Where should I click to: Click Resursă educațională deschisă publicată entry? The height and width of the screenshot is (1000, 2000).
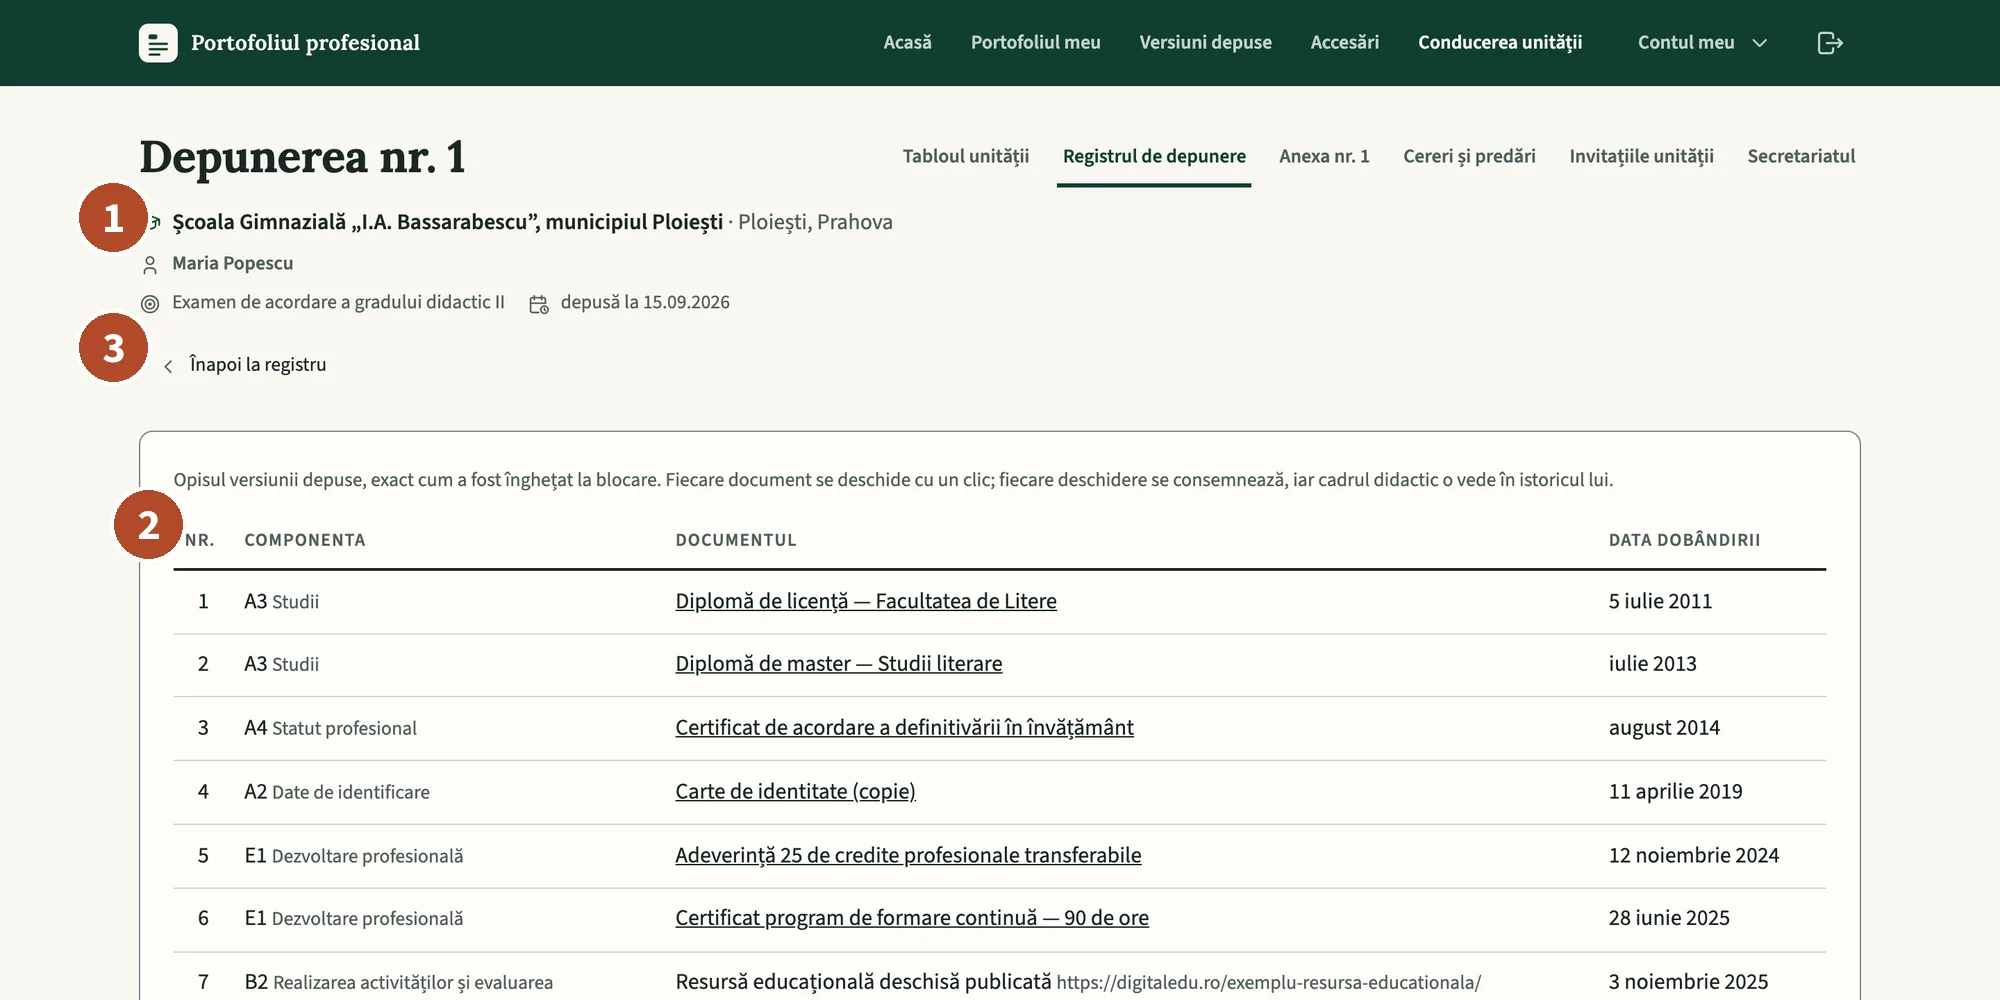coord(863,982)
